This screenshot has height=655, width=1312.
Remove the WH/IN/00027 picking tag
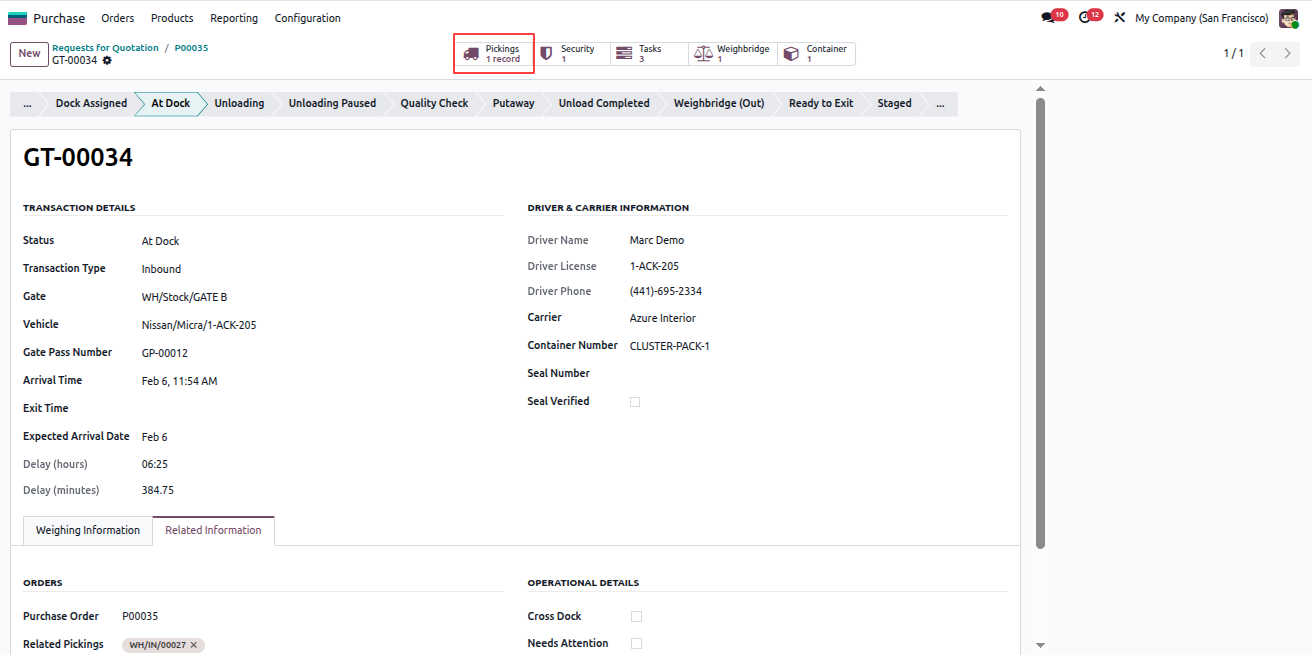pyautogui.click(x=194, y=645)
